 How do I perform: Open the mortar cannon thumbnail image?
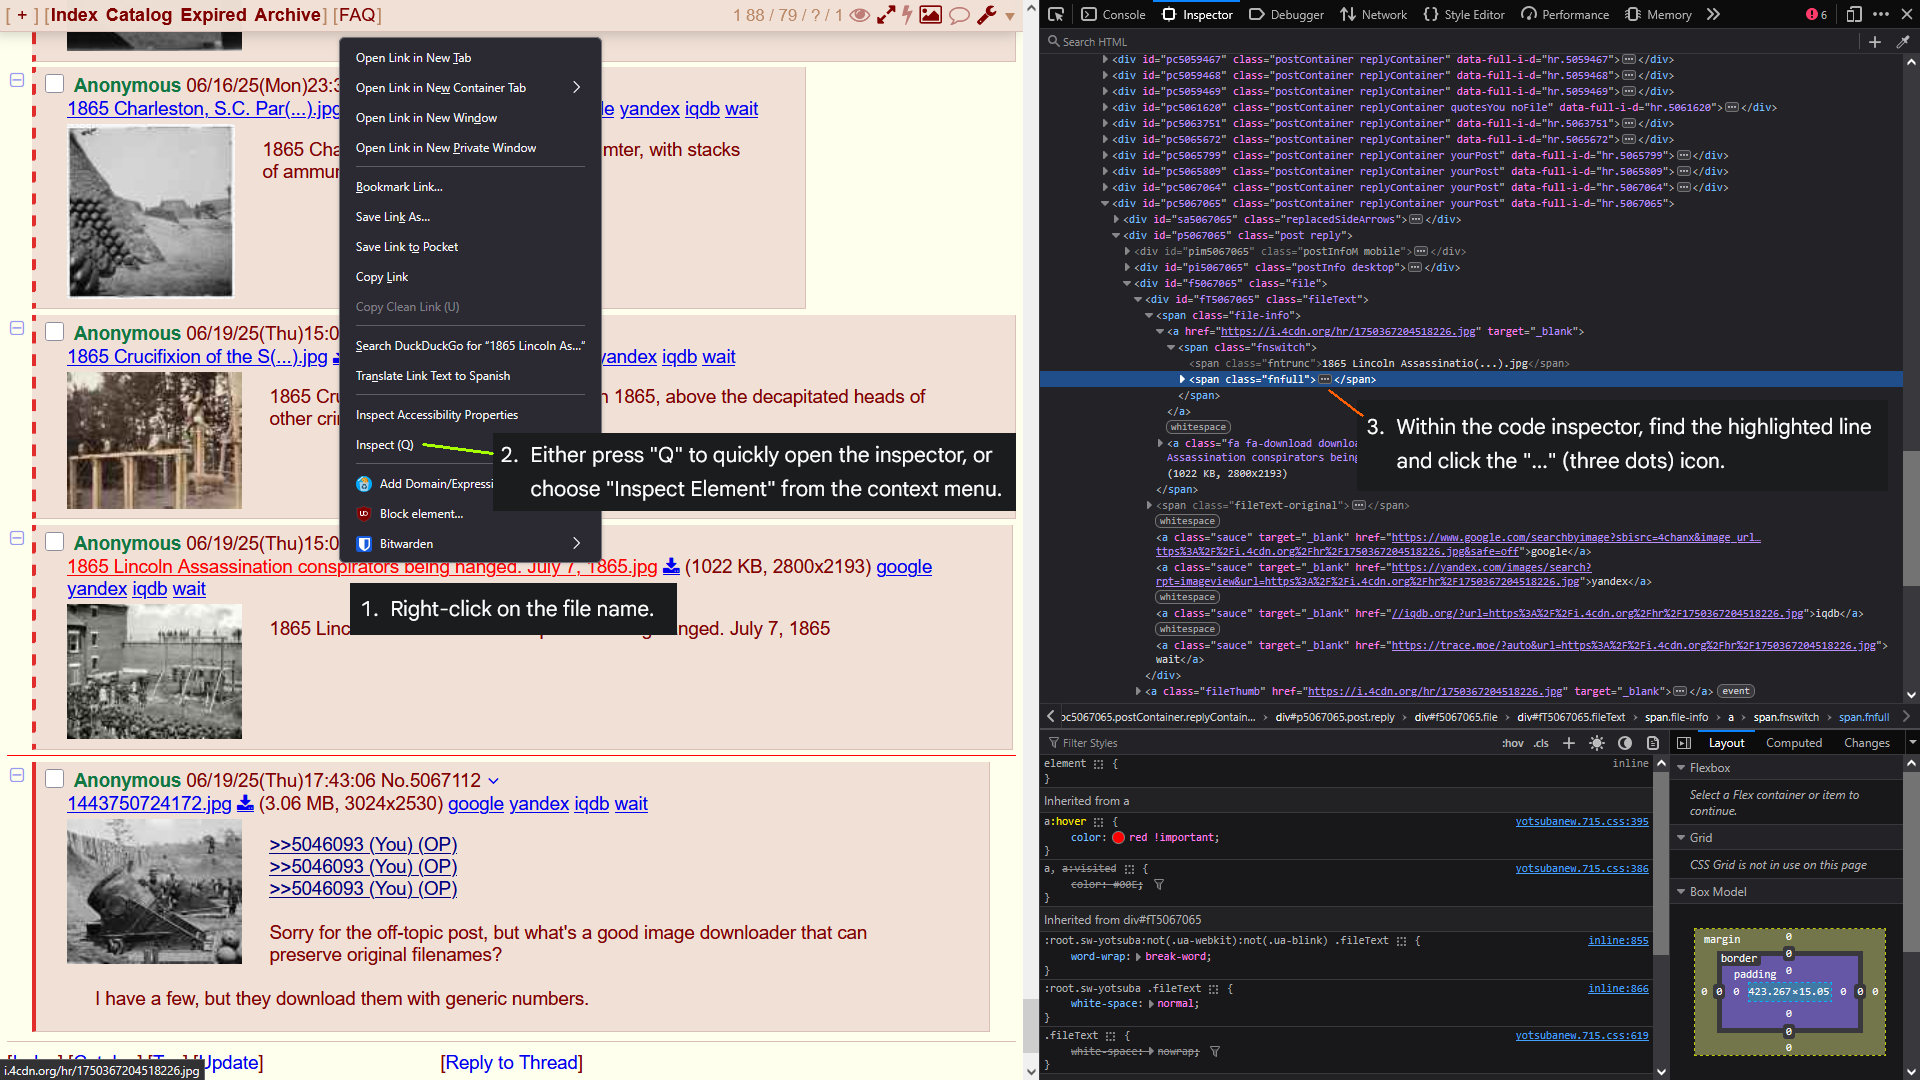click(154, 891)
